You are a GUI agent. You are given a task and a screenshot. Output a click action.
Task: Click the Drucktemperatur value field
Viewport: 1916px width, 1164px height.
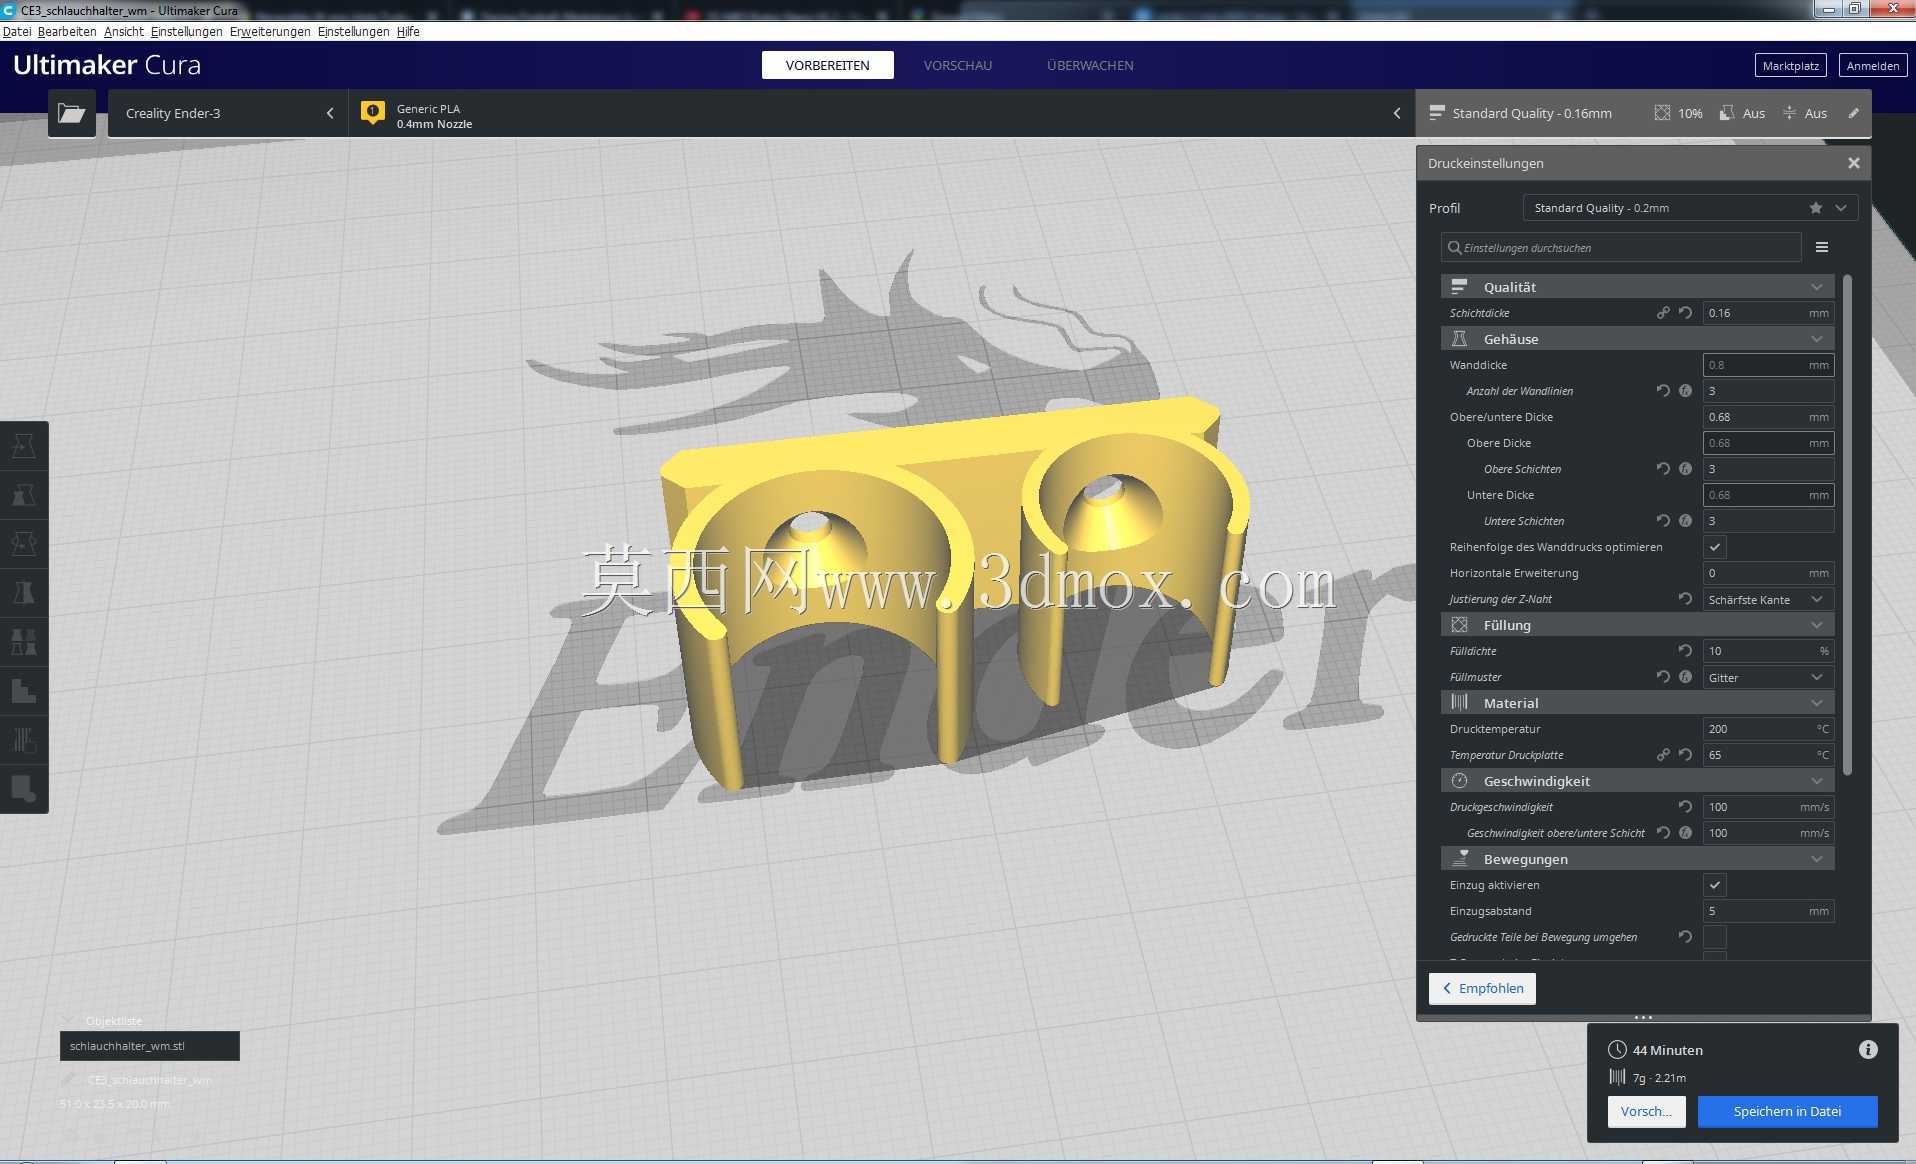pyautogui.click(x=1768, y=729)
